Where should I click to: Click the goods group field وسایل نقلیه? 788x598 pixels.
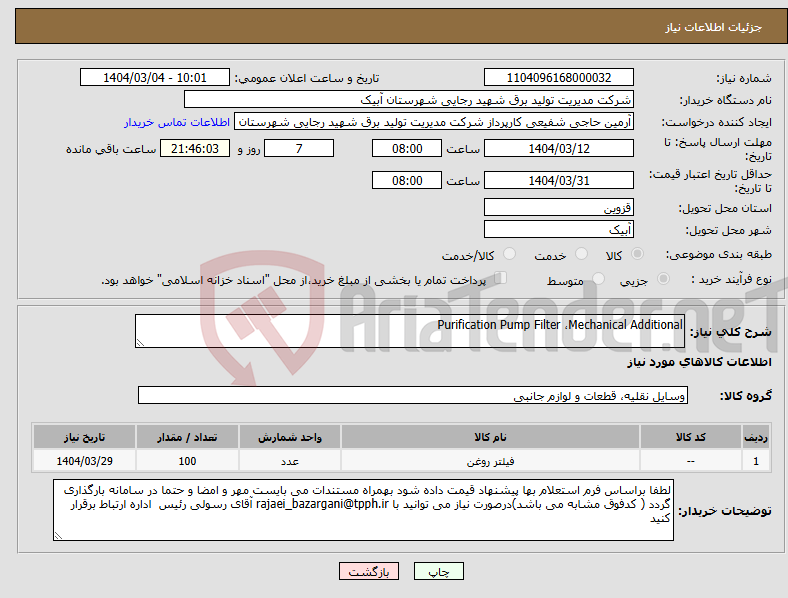(x=413, y=395)
